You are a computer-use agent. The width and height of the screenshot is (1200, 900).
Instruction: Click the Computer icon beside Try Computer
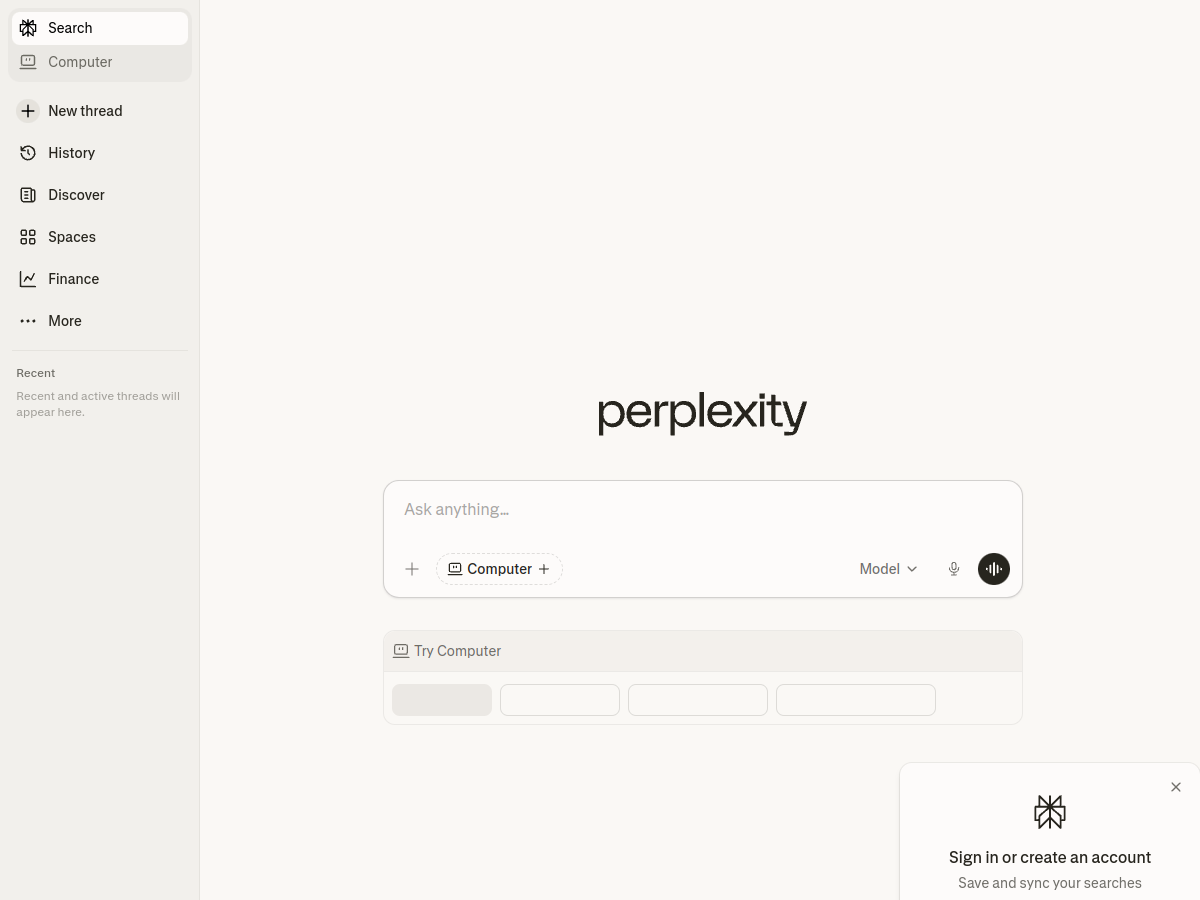point(400,649)
